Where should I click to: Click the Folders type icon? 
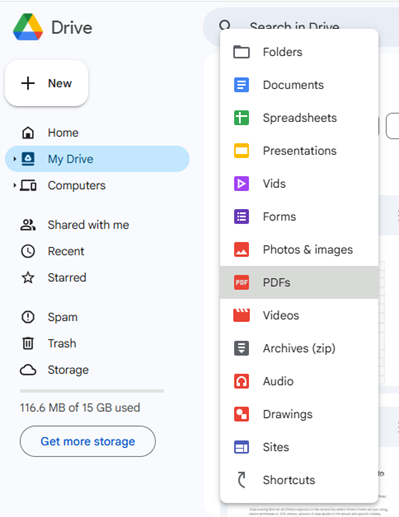pos(241,52)
